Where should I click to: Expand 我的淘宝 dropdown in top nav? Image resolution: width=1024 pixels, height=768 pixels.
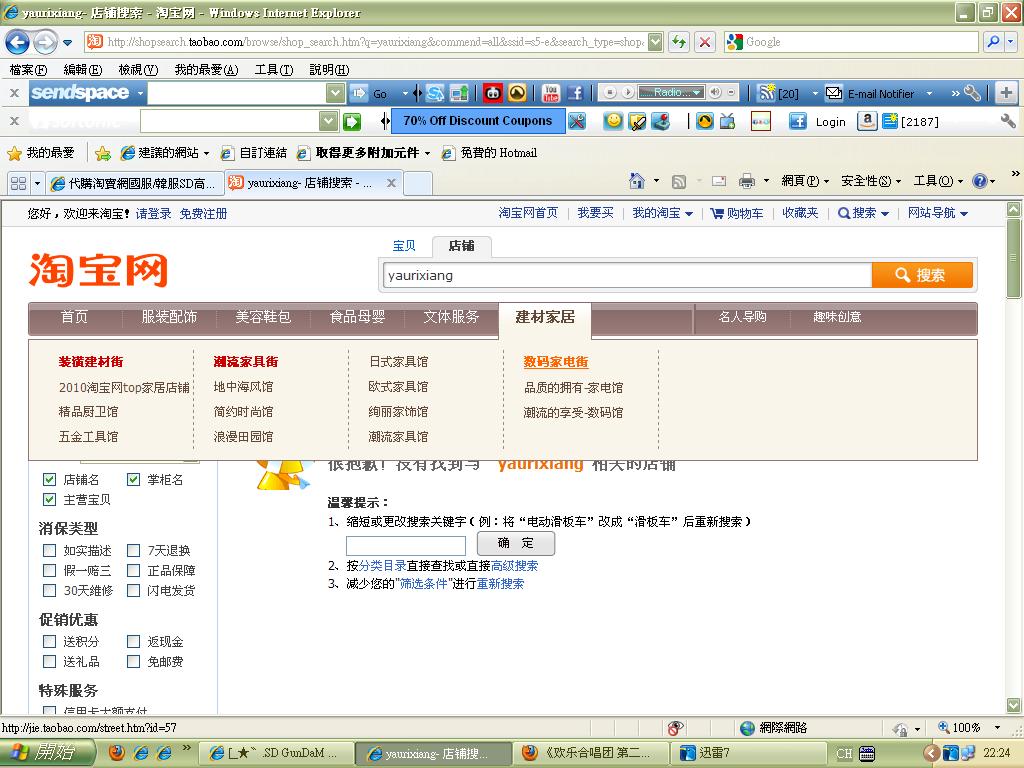tap(689, 214)
